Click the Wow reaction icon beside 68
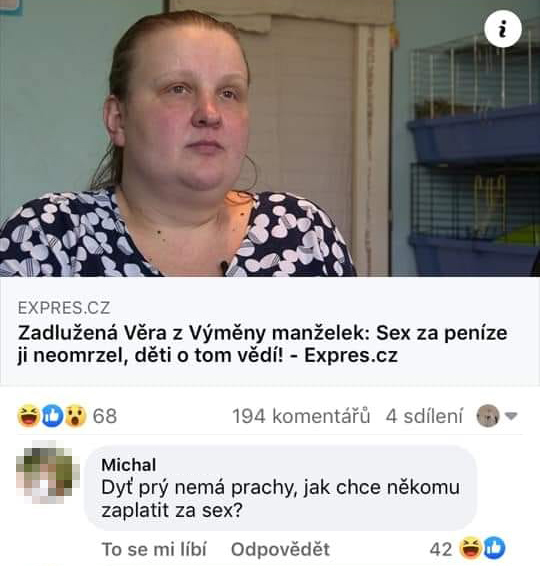Image resolution: width=540 pixels, height=571 pixels. pyautogui.click(x=75, y=416)
